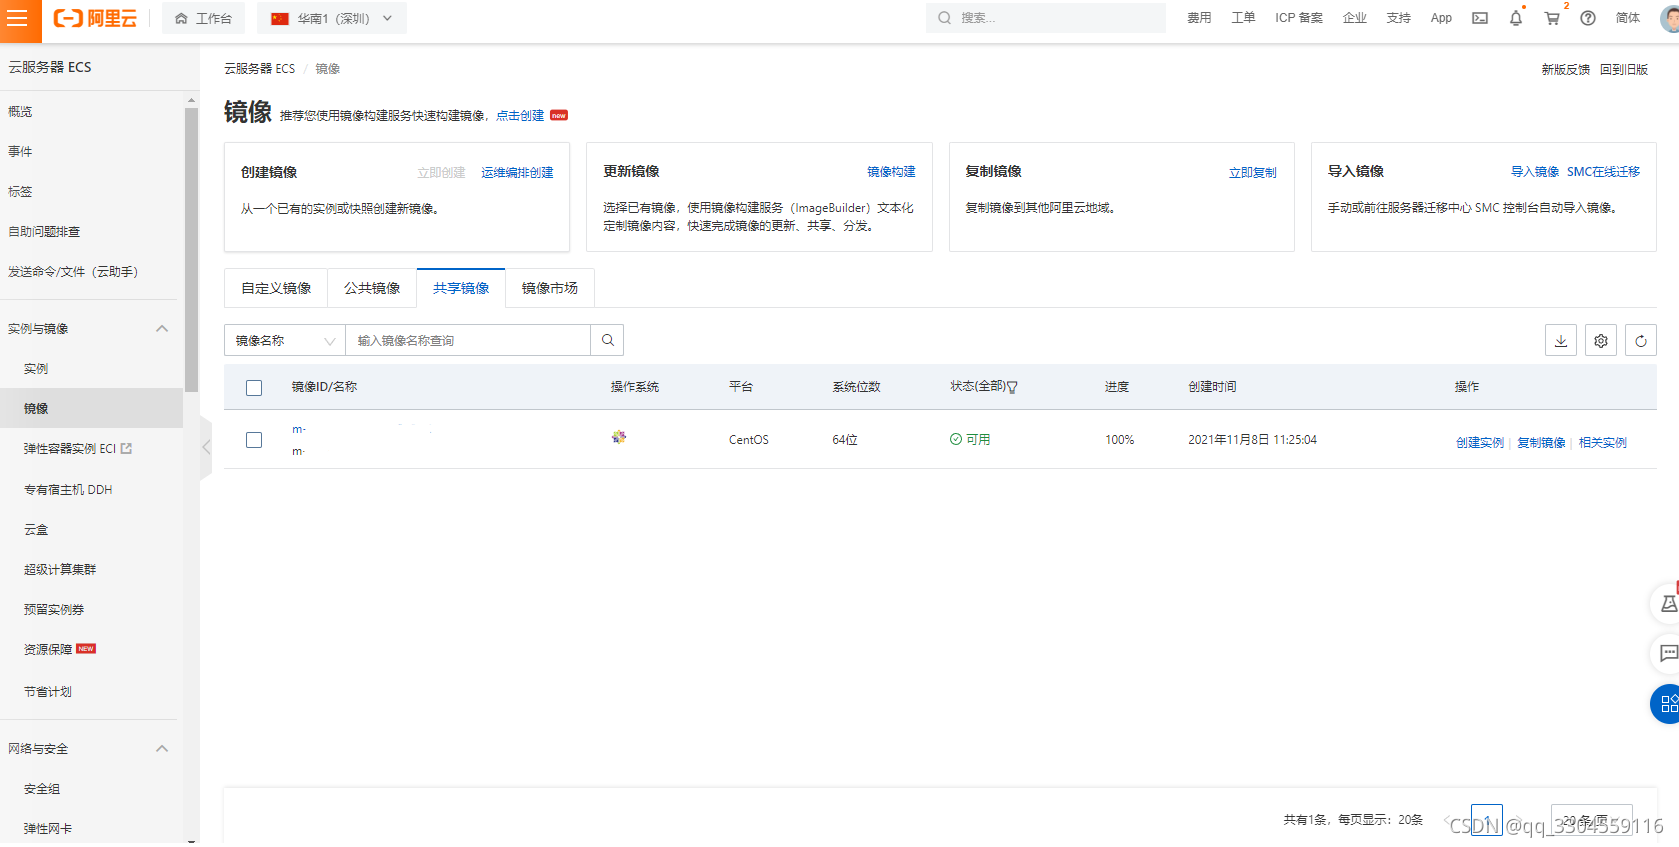Image resolution: width=1679 pixels, height=847 pixels.
Task: Open the 工作台 workbench home
Action: pos(203,19)
